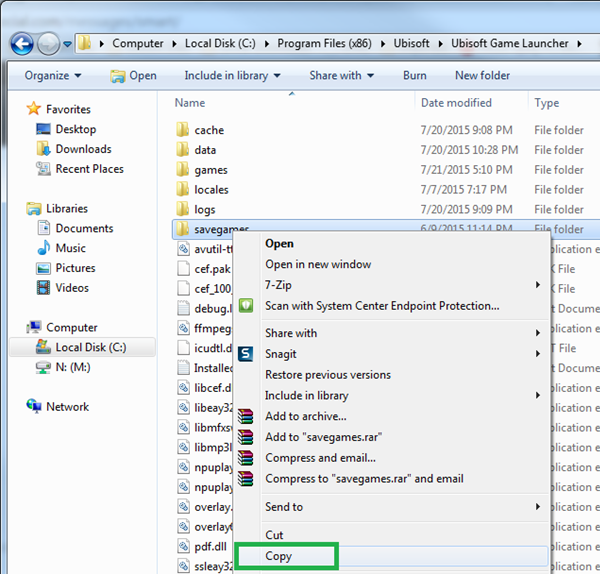Expand the Send to submenu

(x=392, y=507)
